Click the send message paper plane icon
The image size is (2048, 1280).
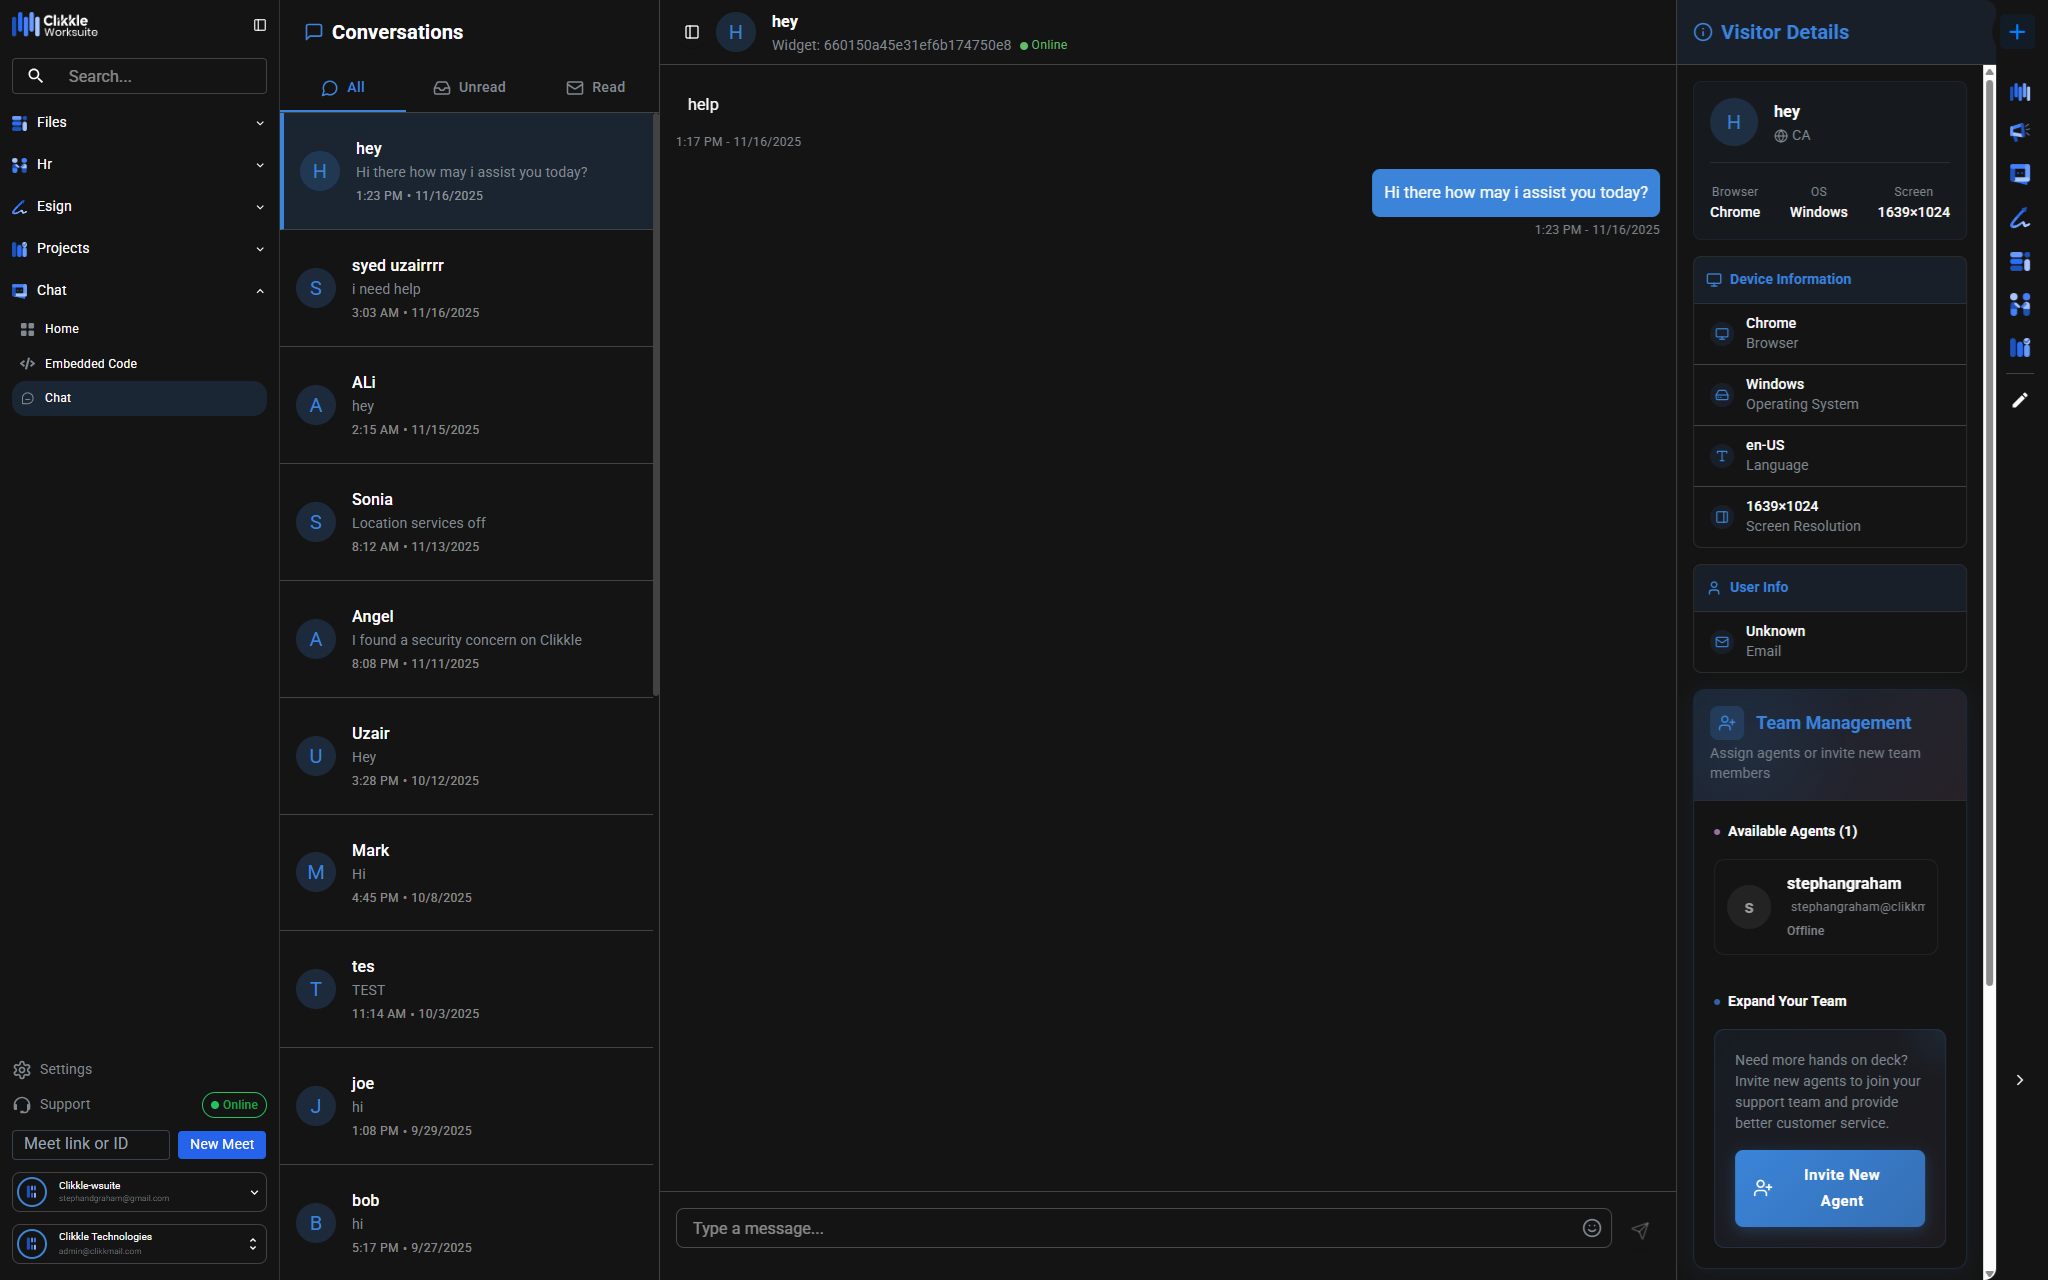pyautogui.click(x=1640, y=1230)
